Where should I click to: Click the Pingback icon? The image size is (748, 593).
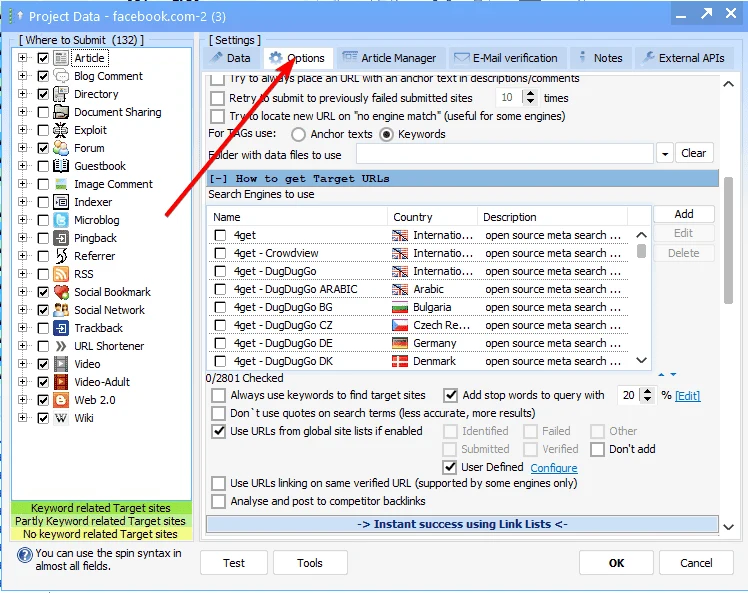(61, 238)
